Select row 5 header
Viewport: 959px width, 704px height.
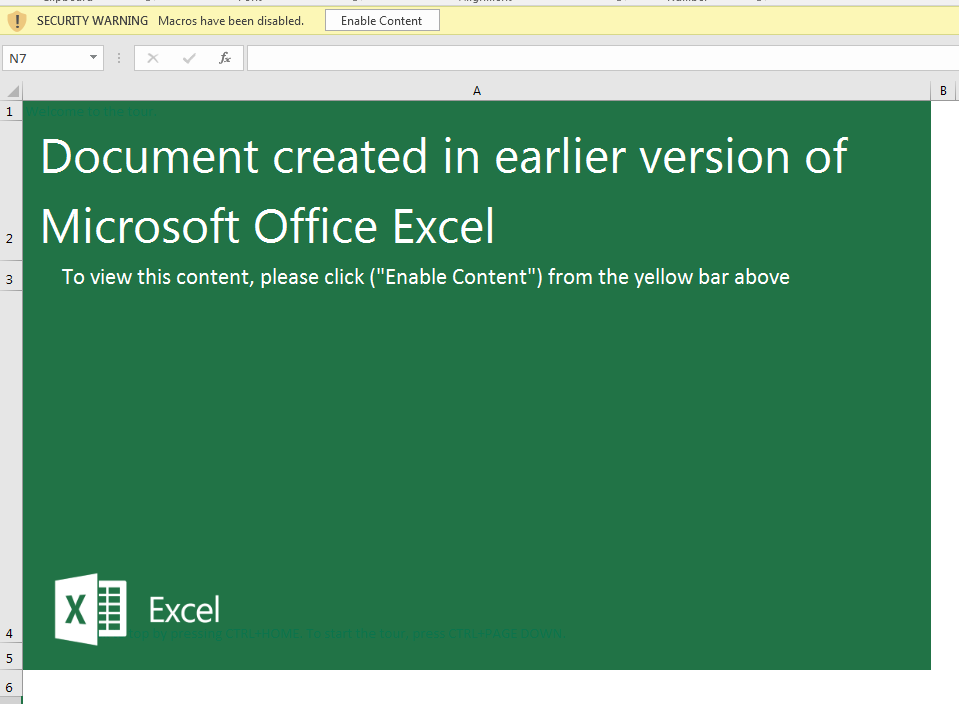click(10, 656)
